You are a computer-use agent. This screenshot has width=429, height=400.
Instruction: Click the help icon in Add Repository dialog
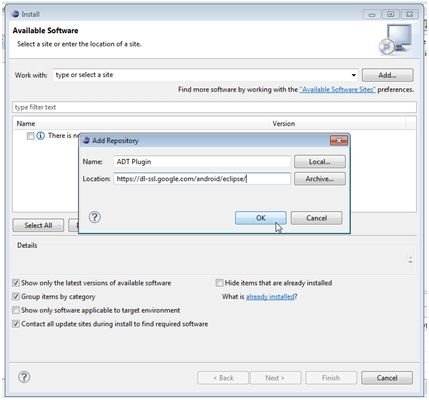(x=95, y=217)
